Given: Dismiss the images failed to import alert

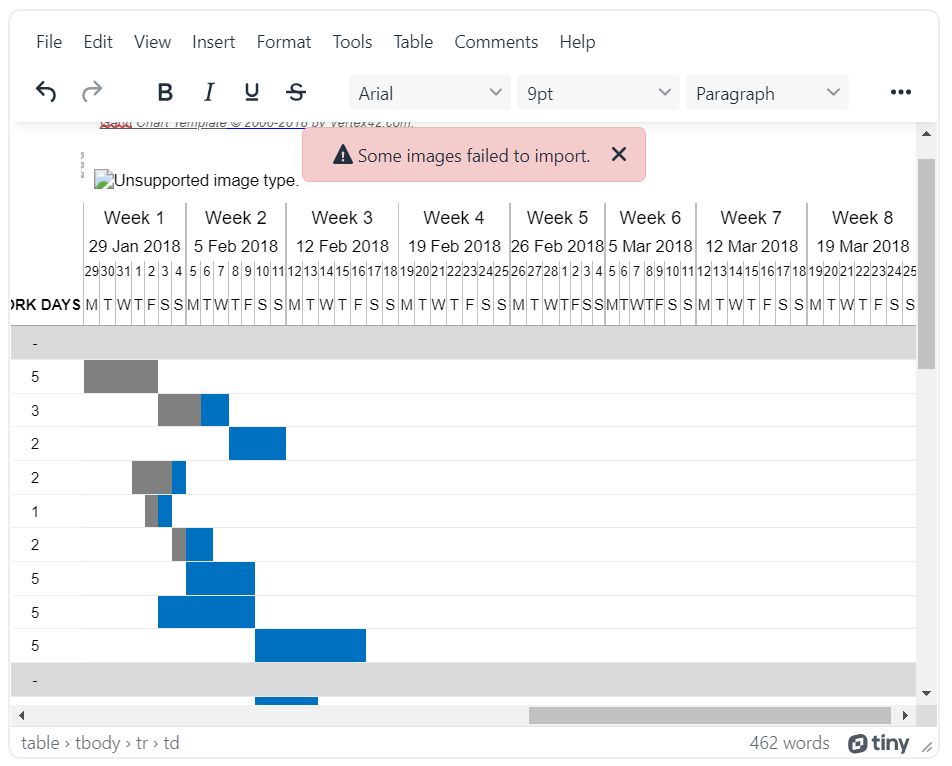Looking at the screenshot, I should pyautogui.click(x=619, y=154).
